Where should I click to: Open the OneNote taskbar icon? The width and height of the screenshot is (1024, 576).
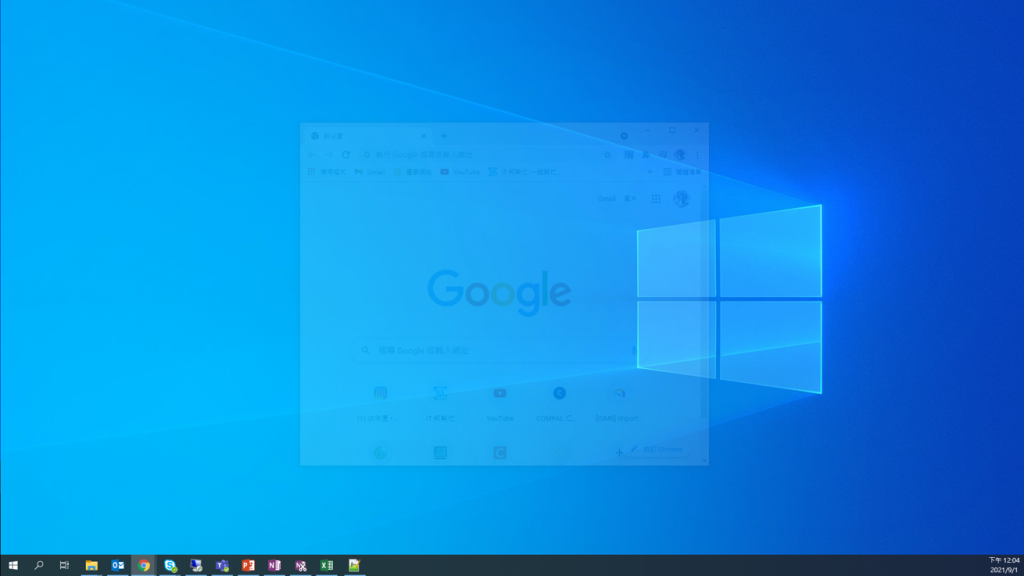point(274,566)
